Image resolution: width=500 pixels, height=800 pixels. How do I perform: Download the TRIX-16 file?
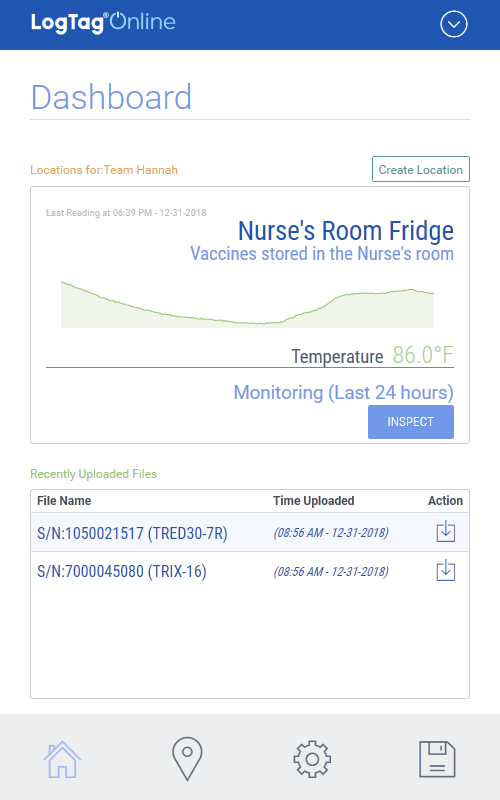point(445,570)
